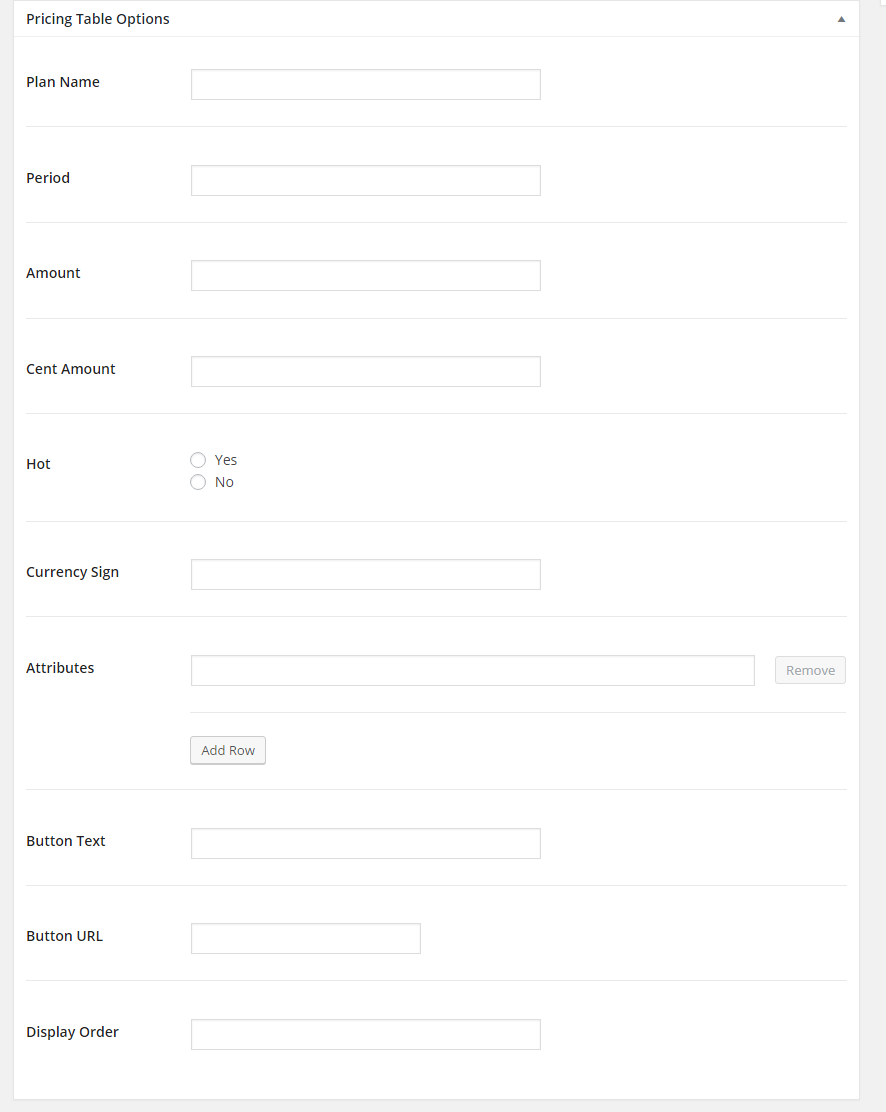Screen dimensions: 886x1112
Task: Select Yes for the Hot option
Action: 198,460
